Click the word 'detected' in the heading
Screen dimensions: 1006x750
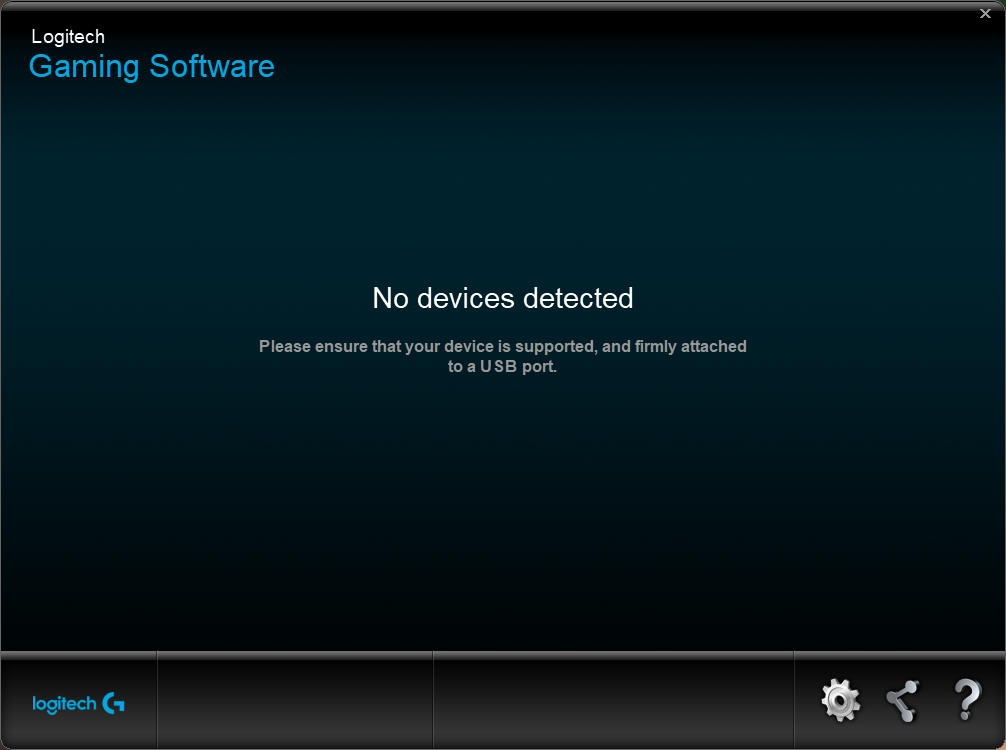(578, 298)
